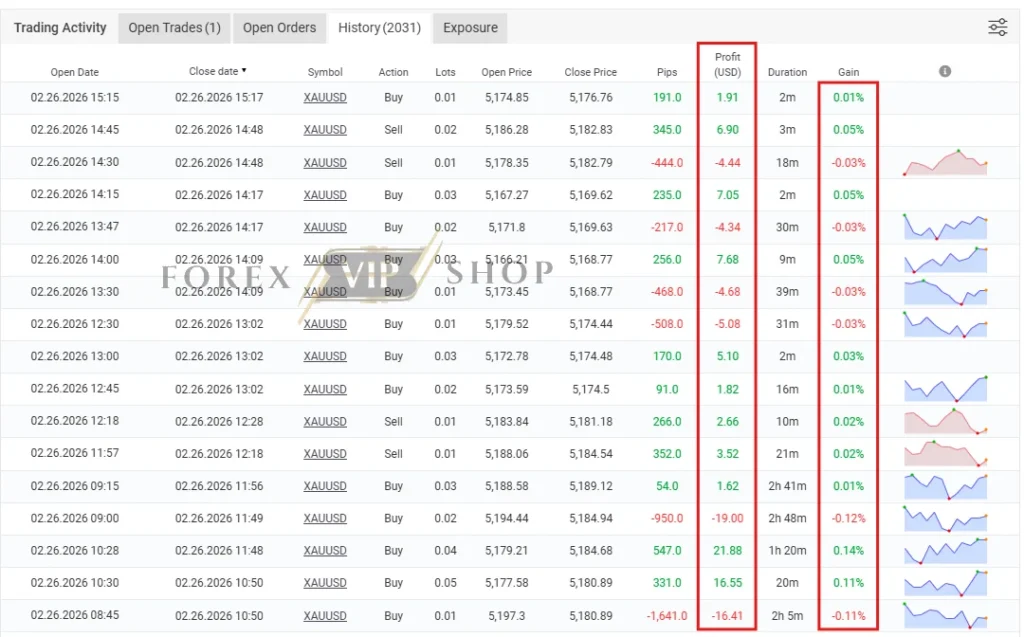View mini chart for the 21.88 profit trade
The image size is (1024, 637).
945,551
